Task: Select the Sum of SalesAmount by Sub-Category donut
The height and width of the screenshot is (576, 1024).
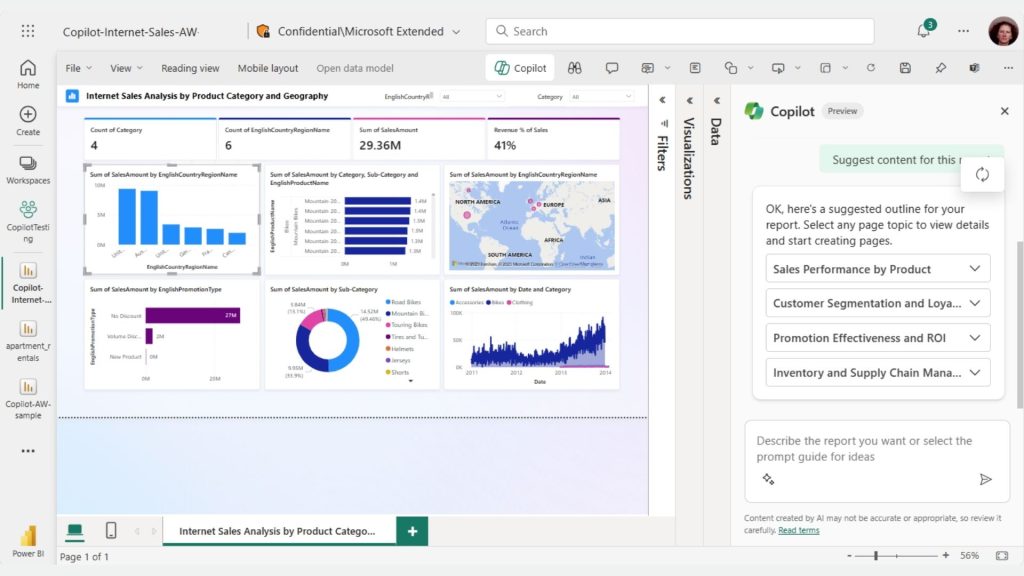Action: [x=352, y=334]
